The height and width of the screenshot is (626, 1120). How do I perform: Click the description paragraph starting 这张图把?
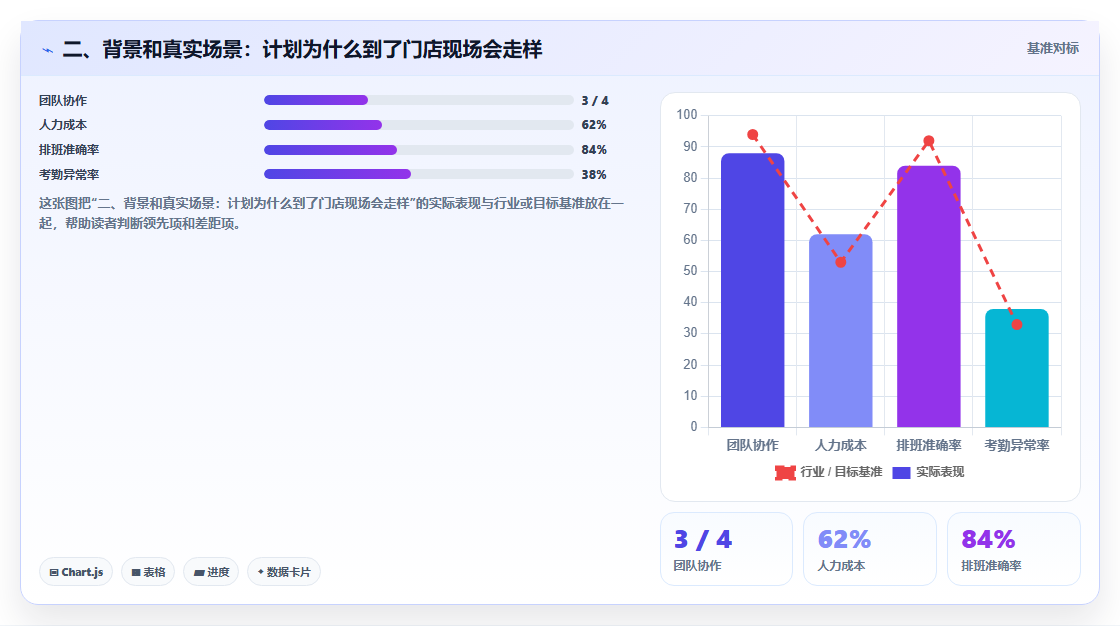(331, 214)
